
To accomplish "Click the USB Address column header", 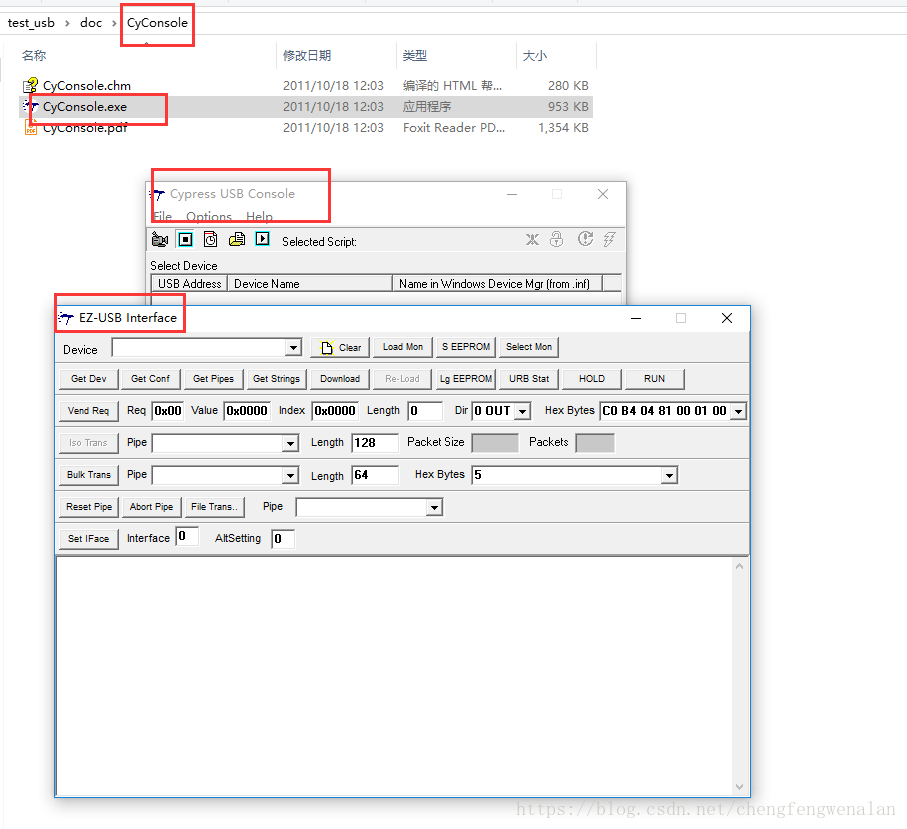I will (x=190, y=283).
